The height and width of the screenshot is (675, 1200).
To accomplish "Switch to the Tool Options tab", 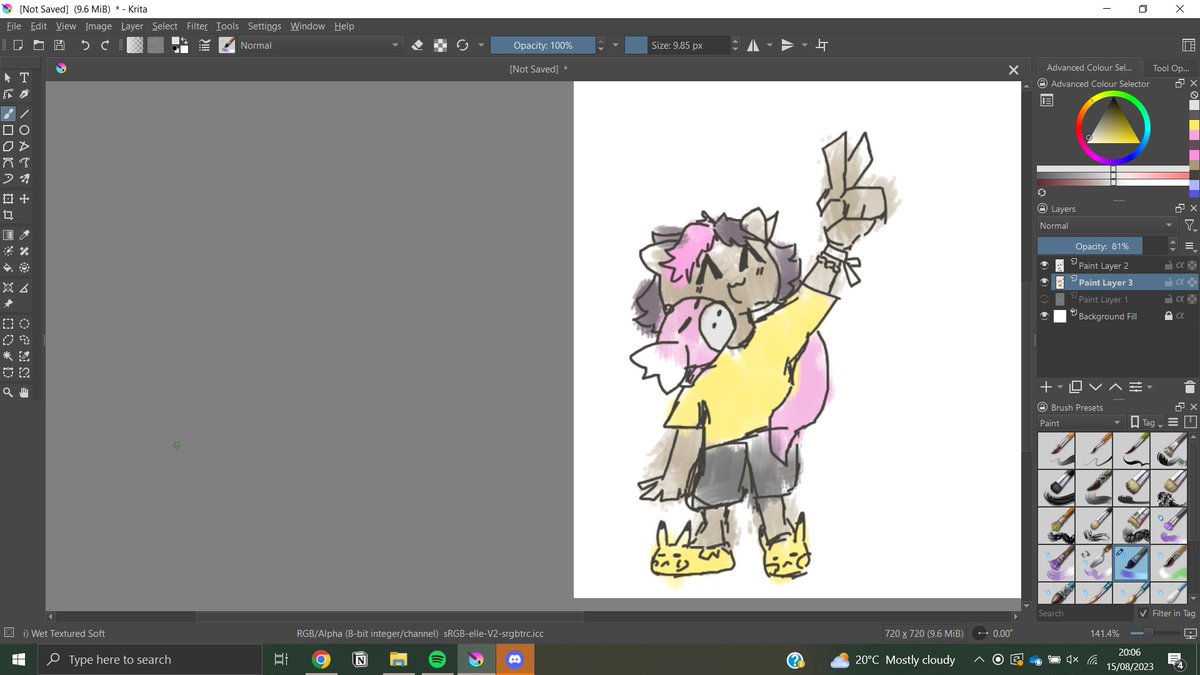I will [1171, 68].
